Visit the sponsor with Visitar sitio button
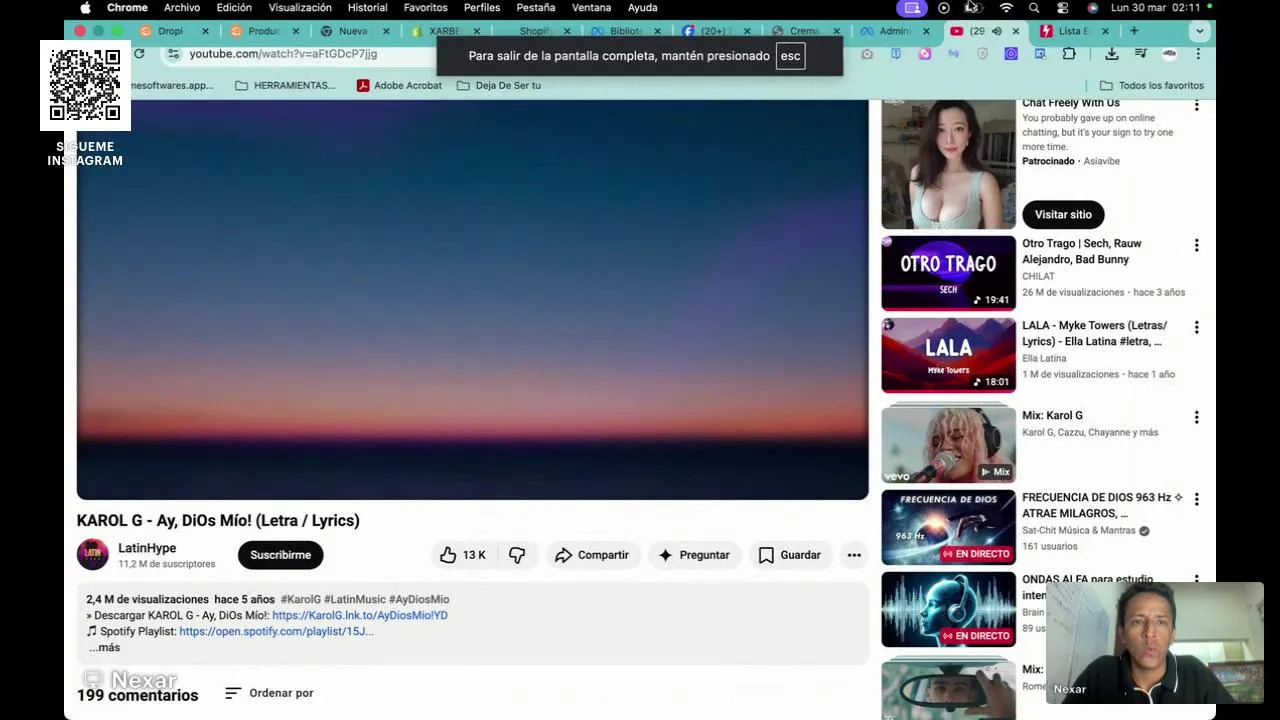The image size is (1280, 720). [1063, 214]
